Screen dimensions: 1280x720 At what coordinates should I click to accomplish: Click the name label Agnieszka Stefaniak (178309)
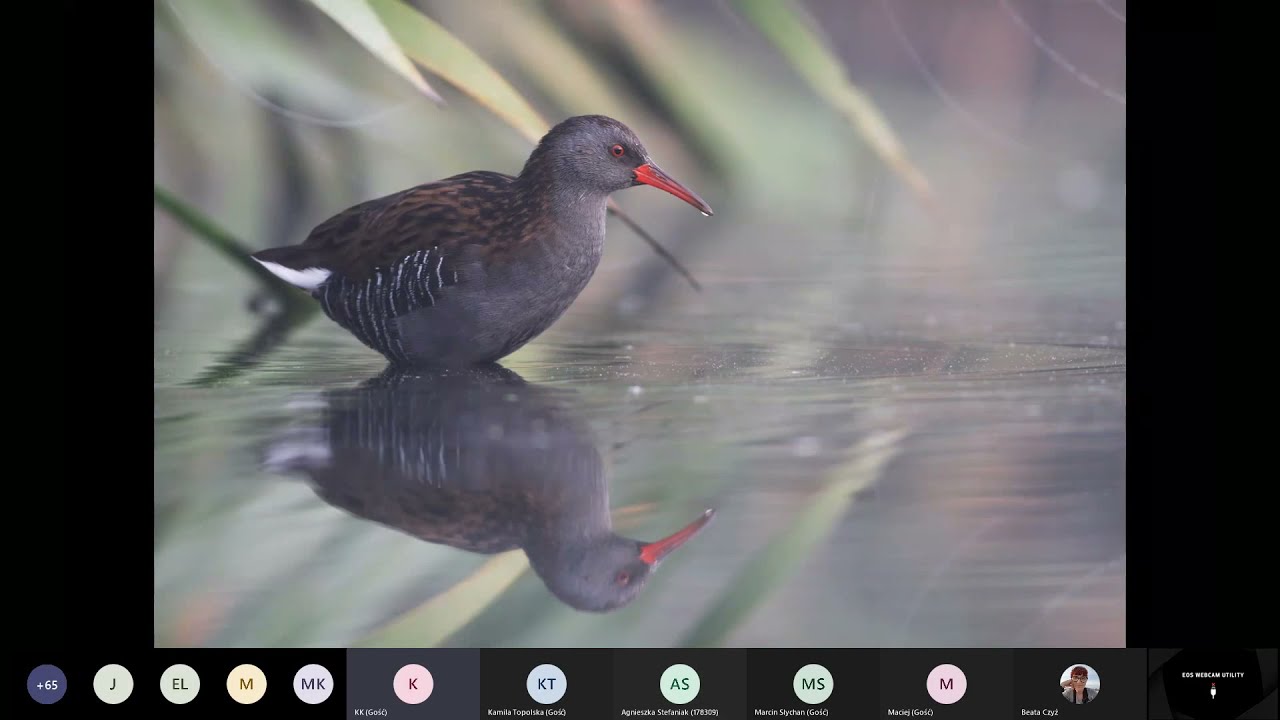[x=670, y=712]
